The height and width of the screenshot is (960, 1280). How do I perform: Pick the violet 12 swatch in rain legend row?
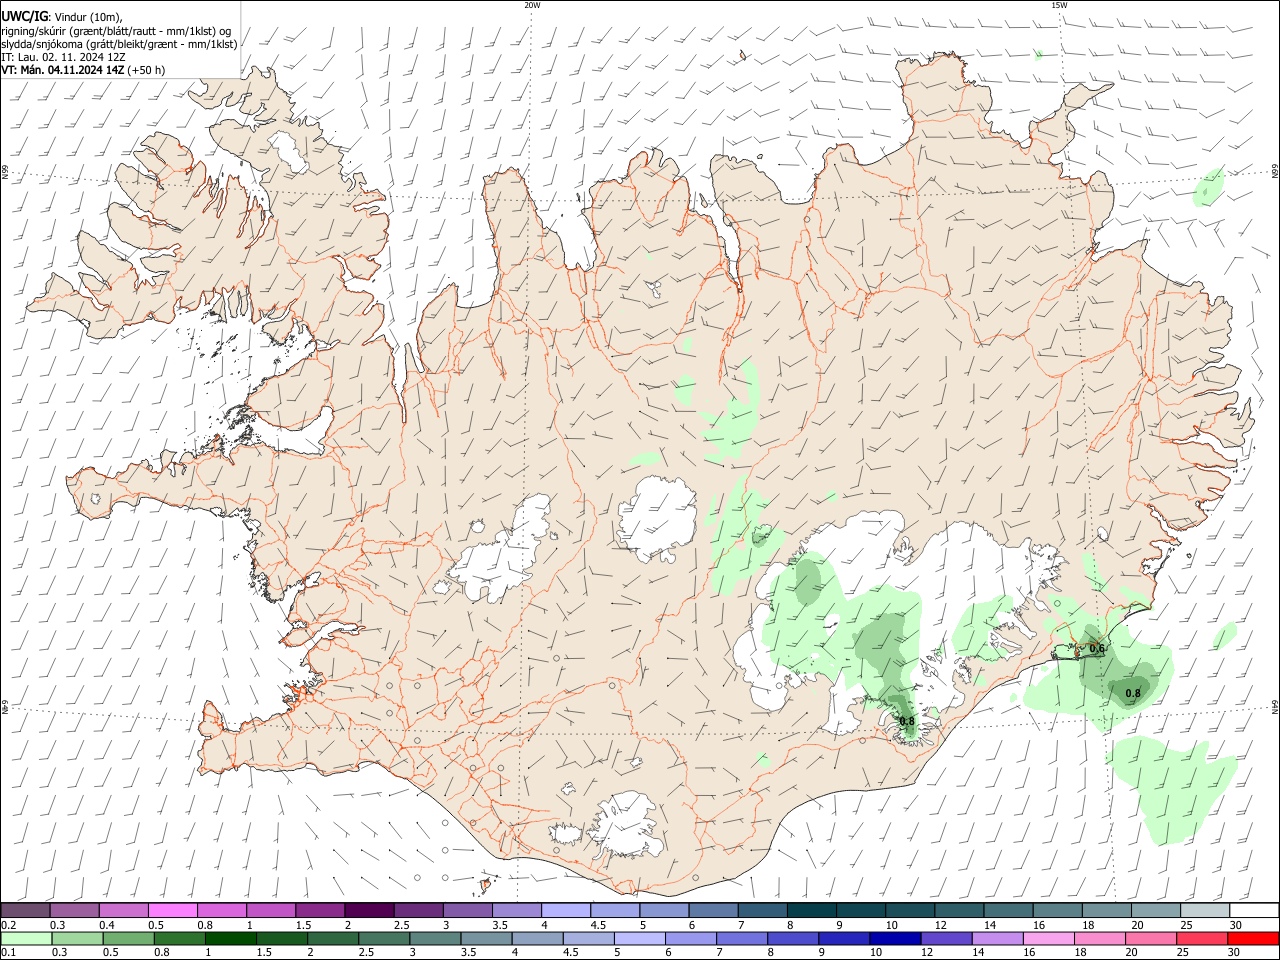click(945, 938)
